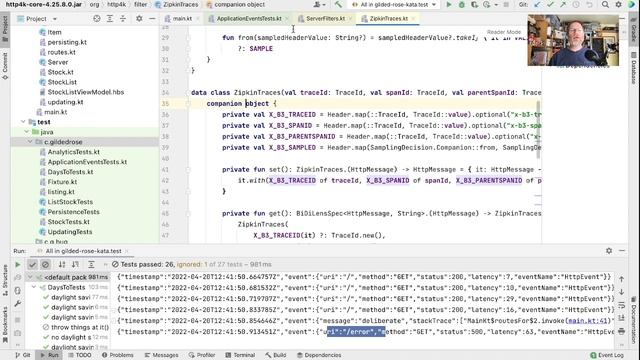The width and height of the screenshot is (640, 360).
Task: Hide the Run tool window
Action: (622, 251)
